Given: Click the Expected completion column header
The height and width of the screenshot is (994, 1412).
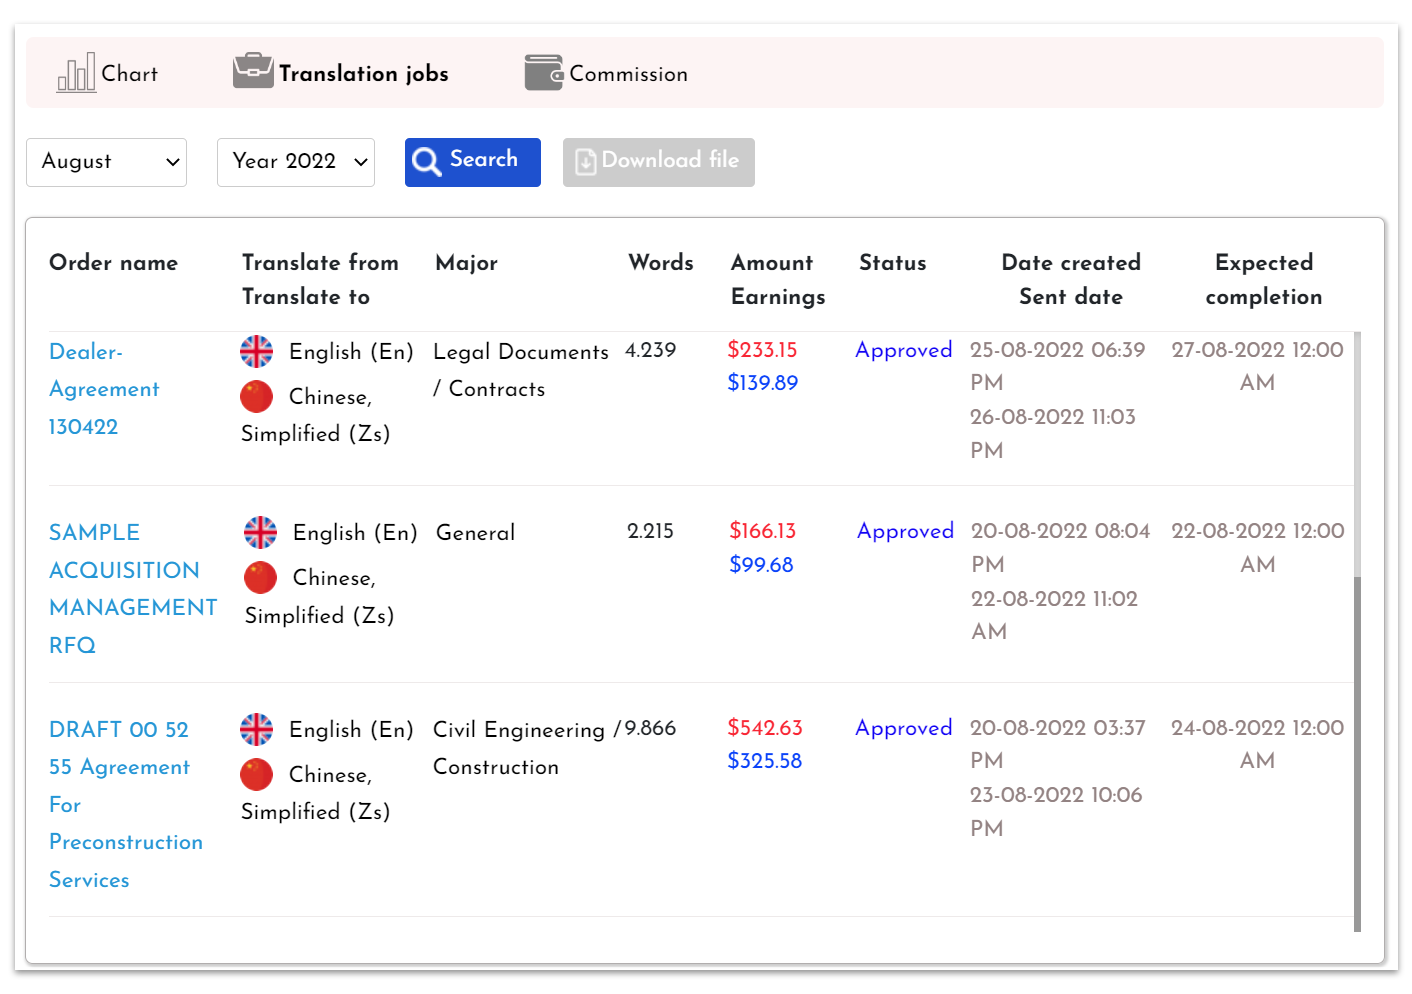Looking at the screenshot, I should click(1264, 280).
